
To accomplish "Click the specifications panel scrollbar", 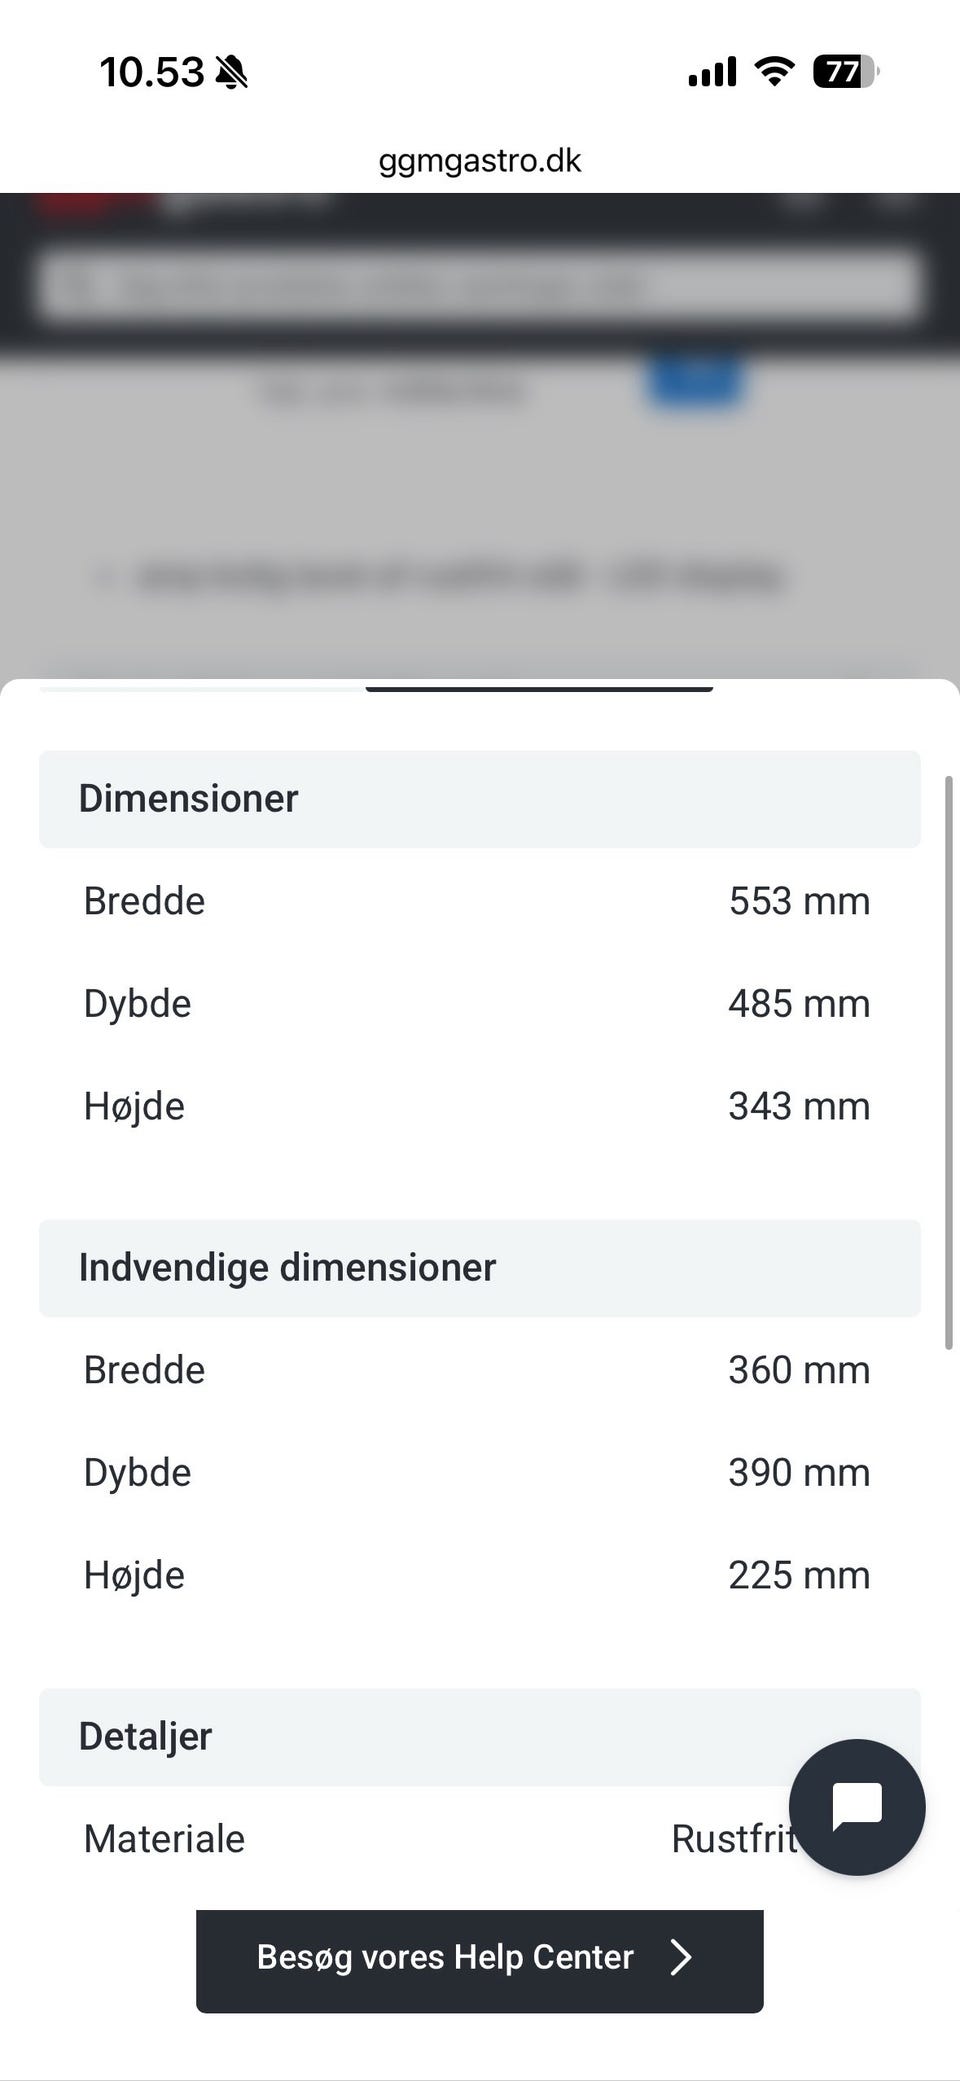I will [948, 1062].
